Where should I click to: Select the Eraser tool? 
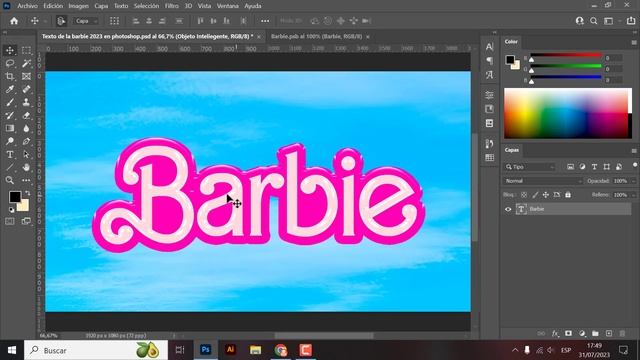26,116
